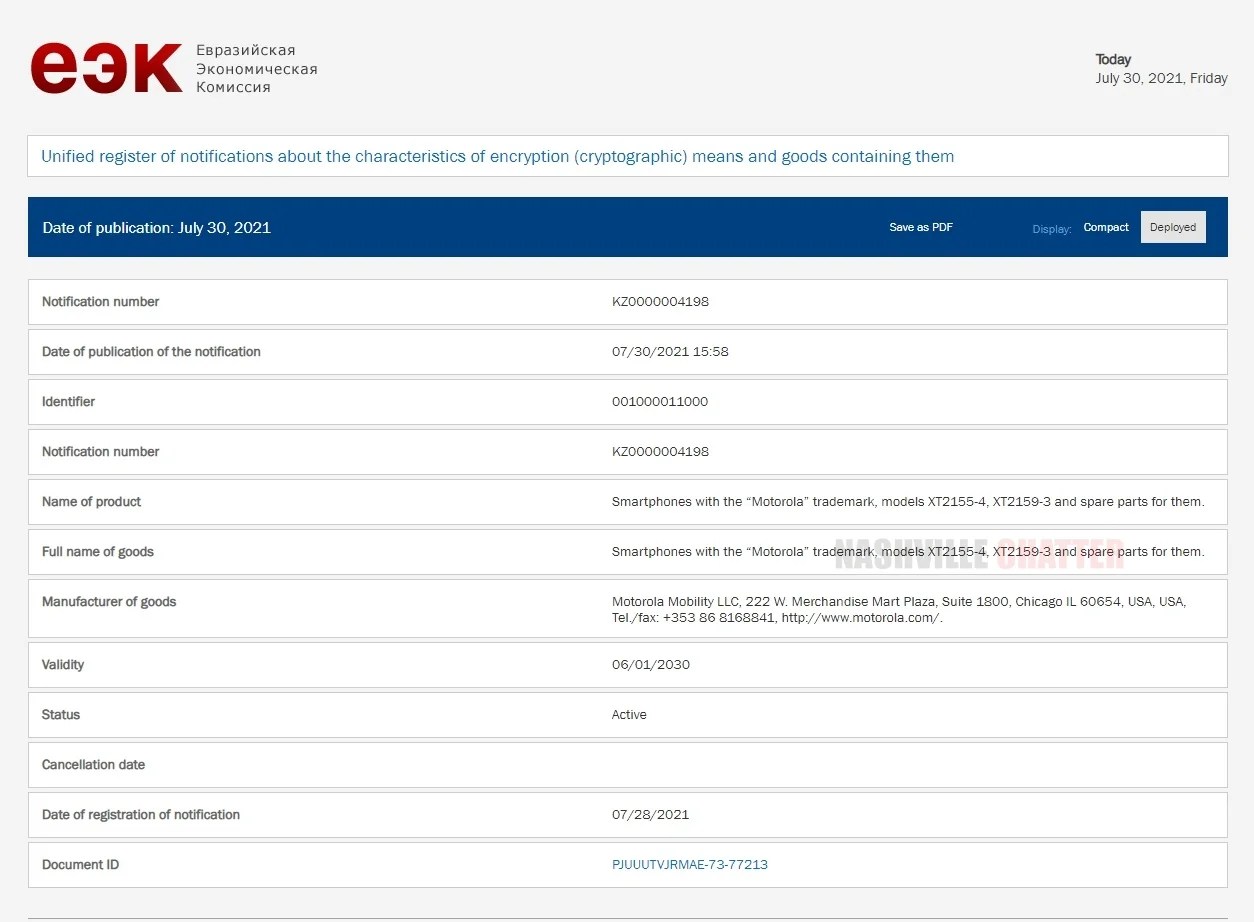Click the Date of publication: July 30, 2021 heading
Screen dimensions: 1254x922
pyautogui.click(x=157, y=227)
